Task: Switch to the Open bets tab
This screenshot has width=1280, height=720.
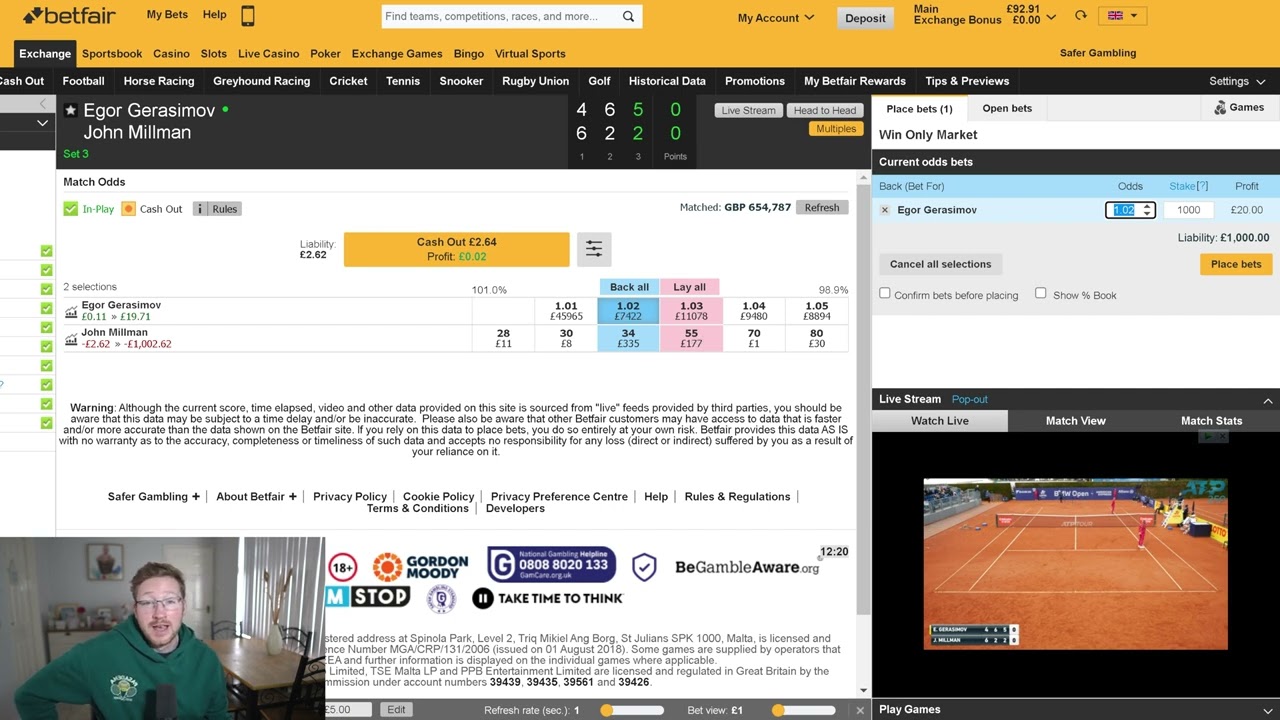Action: pyautogui.click(x=1007, y=109)
